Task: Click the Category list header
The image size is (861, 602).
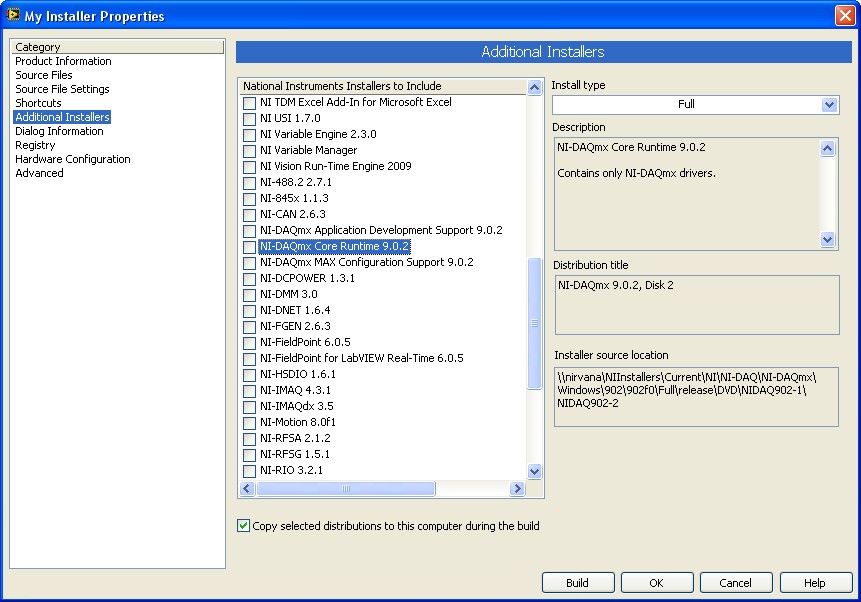Action: click(118, 47)
